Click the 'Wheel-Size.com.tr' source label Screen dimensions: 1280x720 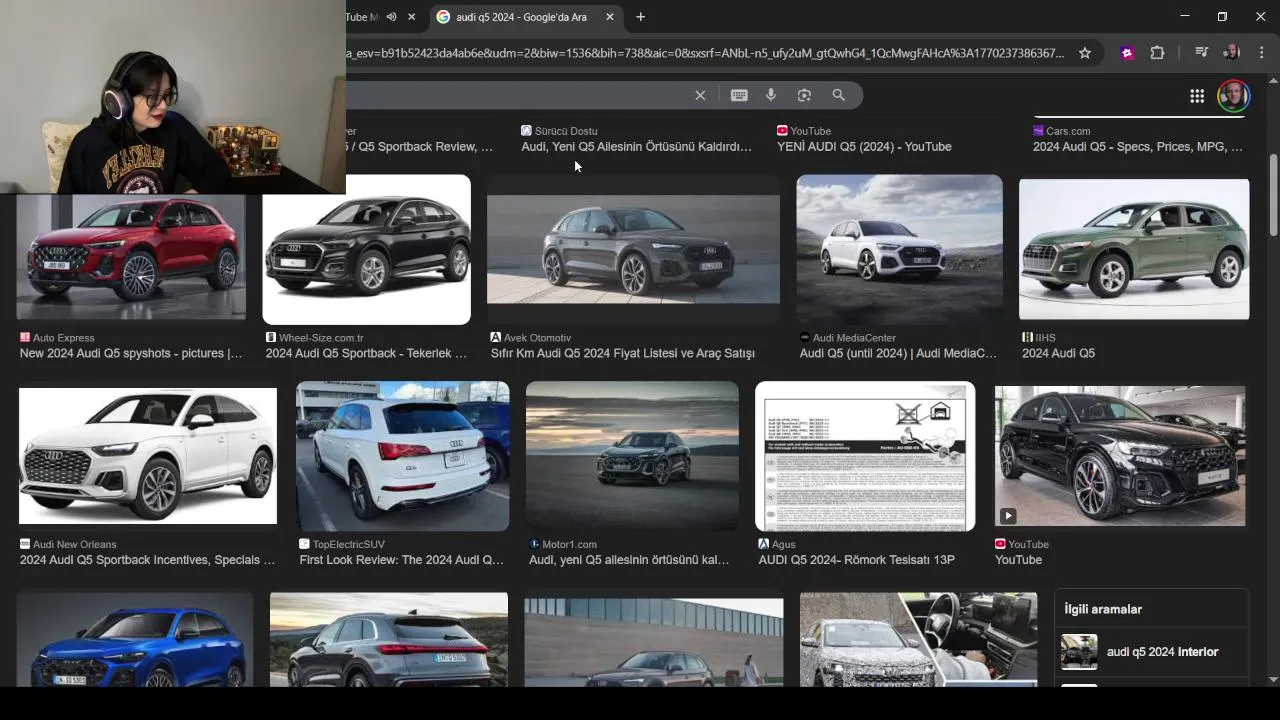[321, 338]
